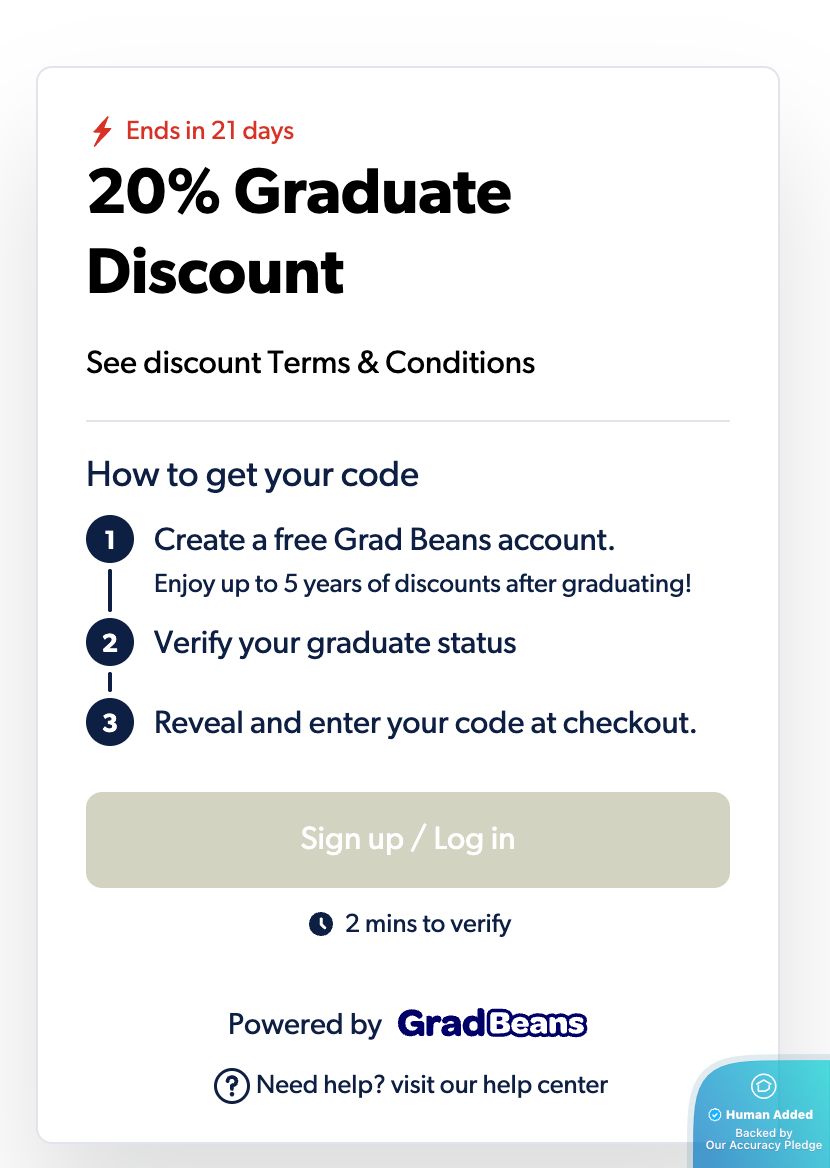Click the step 3 number circle
The image size is (830, 1168).
(x=110, y=722)
